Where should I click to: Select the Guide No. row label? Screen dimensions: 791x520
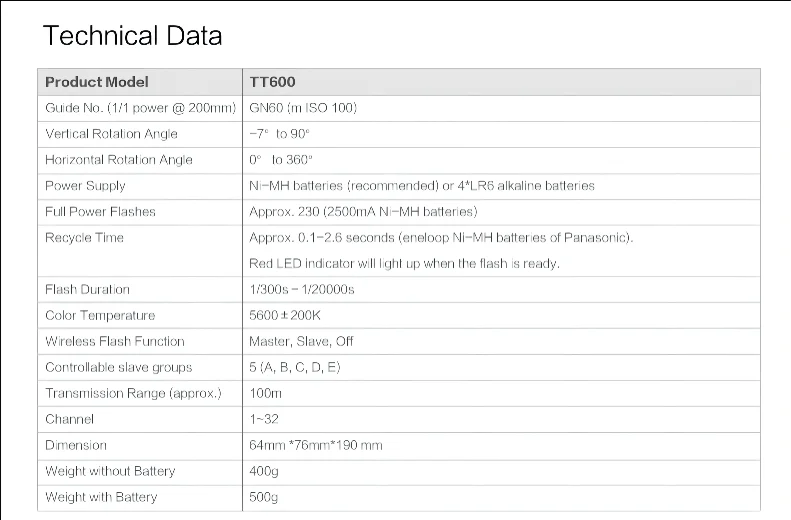point(140,108)
